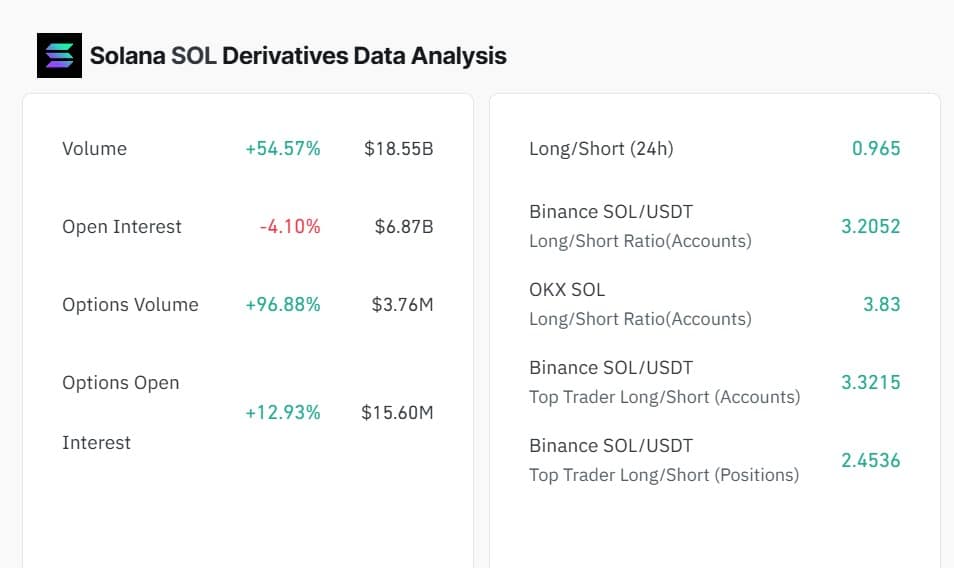Click the $6.87B open interest amount
The height and width of the screenshot is (568, 954).
[404, 227]
